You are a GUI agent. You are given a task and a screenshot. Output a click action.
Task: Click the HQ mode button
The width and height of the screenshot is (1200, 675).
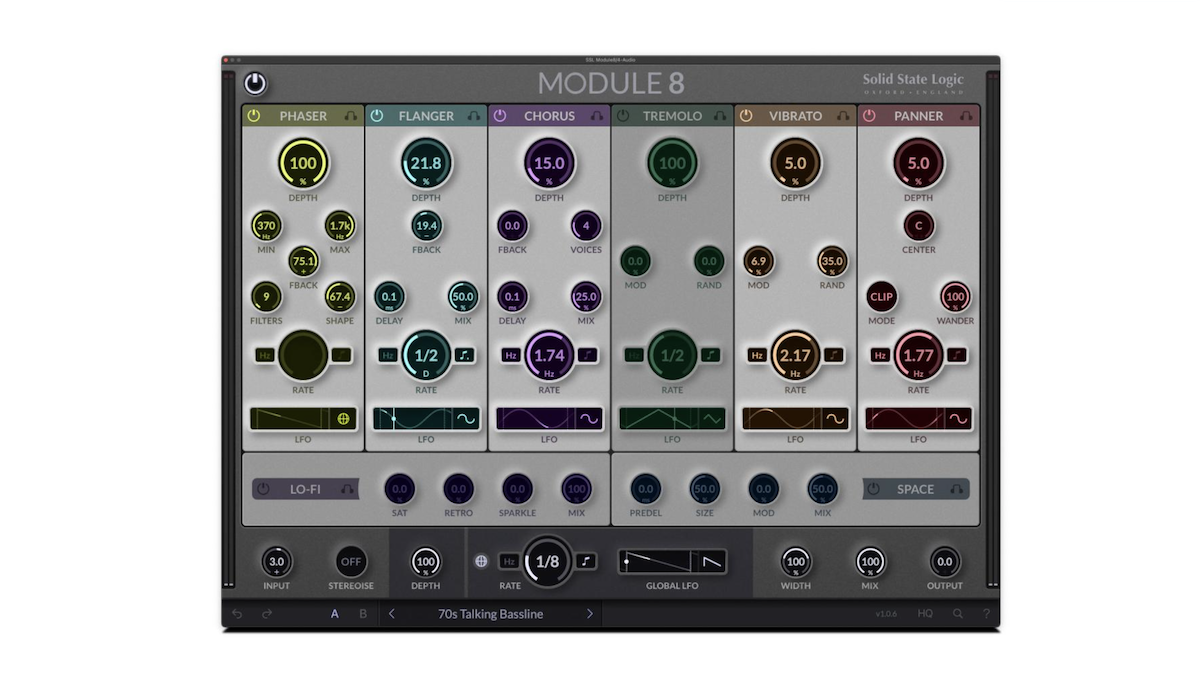(x=925, y=614)
